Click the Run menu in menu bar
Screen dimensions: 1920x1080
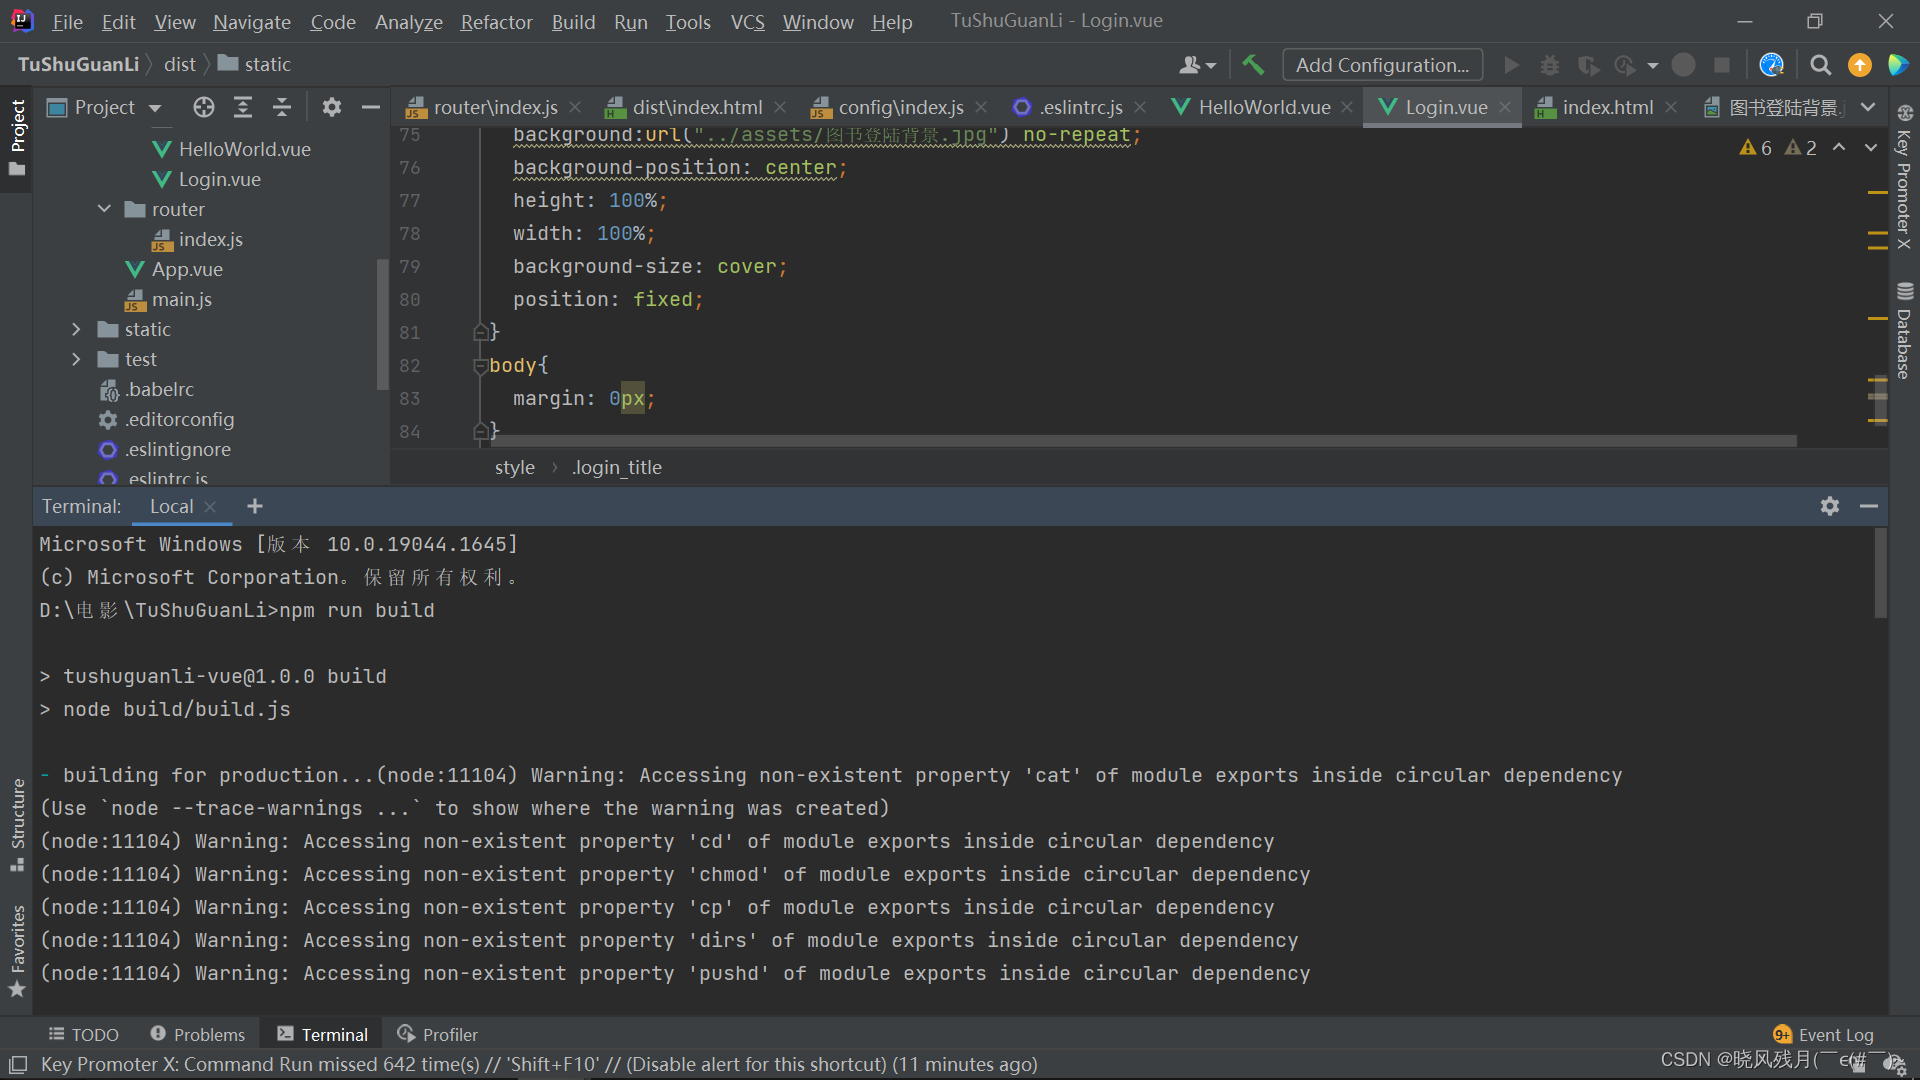(632, 20)
